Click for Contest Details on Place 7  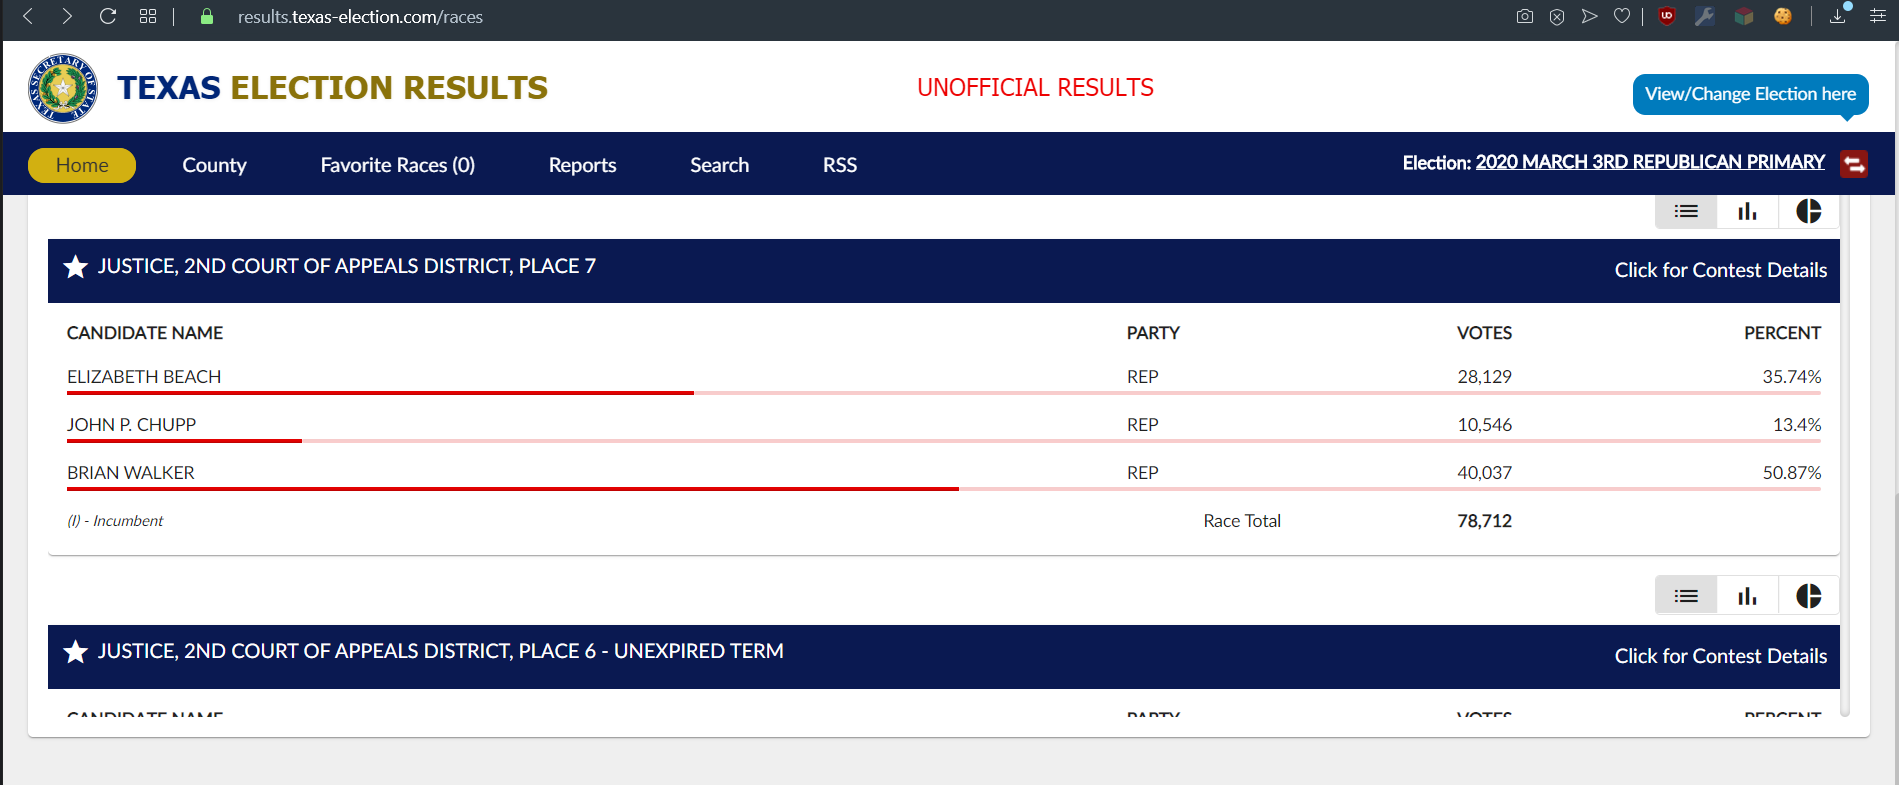click(x=1720, y=270)
